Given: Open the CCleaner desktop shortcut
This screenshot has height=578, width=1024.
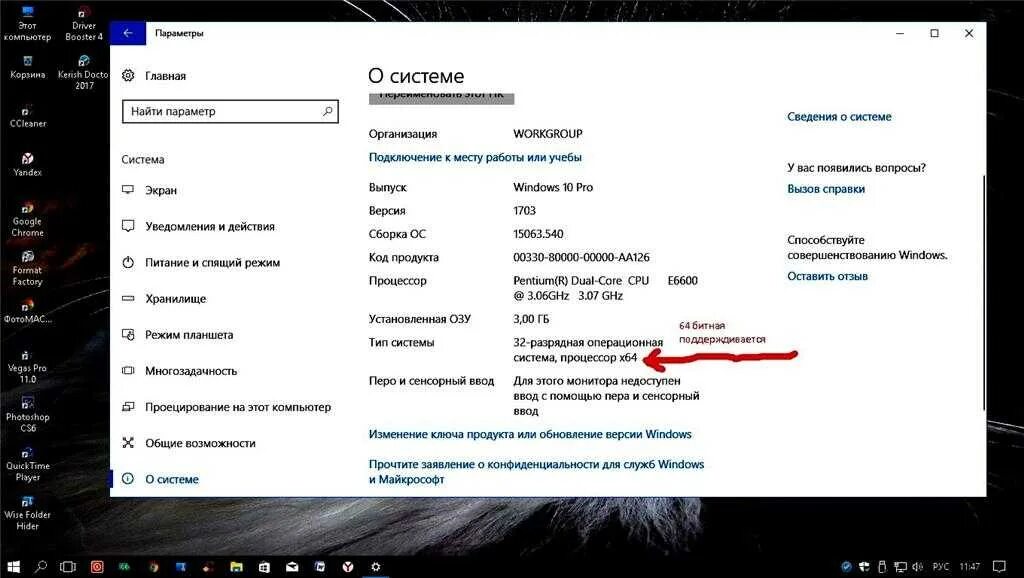Looking at the screenshot, I should coord(27,117).
